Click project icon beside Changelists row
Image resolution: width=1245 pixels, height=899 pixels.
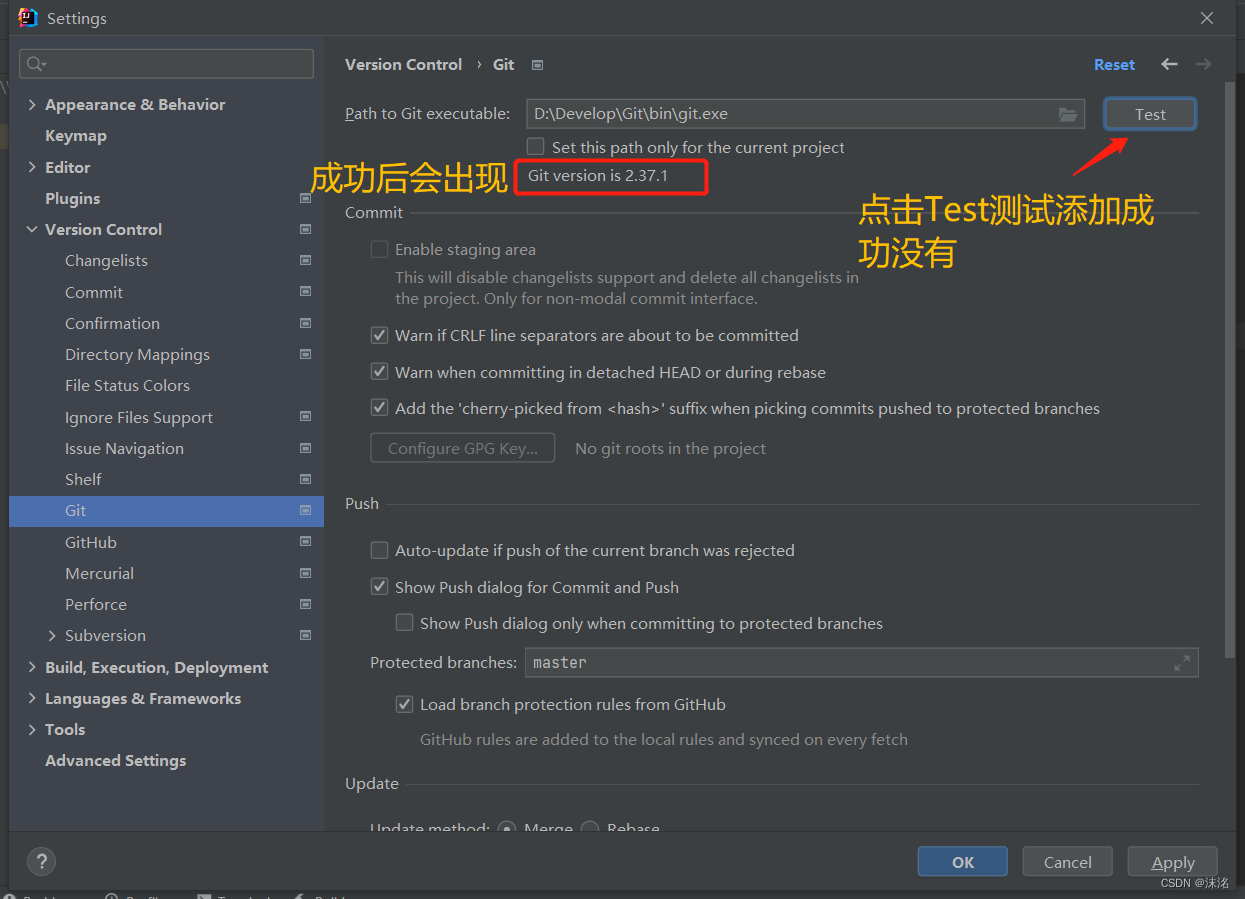(305, 260)
